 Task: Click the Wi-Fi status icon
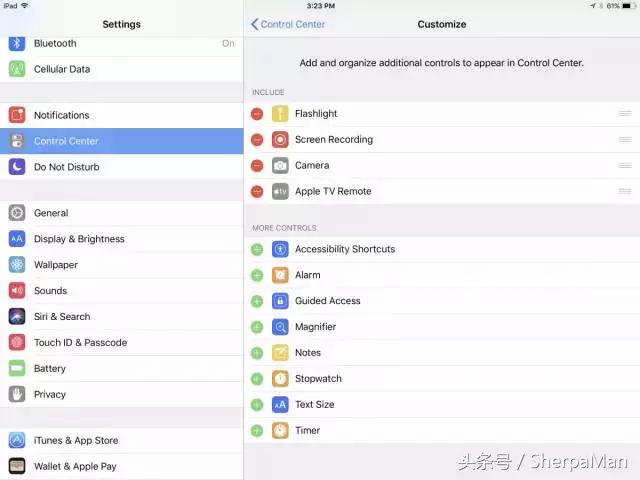pyautogui.click(x=24, y=6)
